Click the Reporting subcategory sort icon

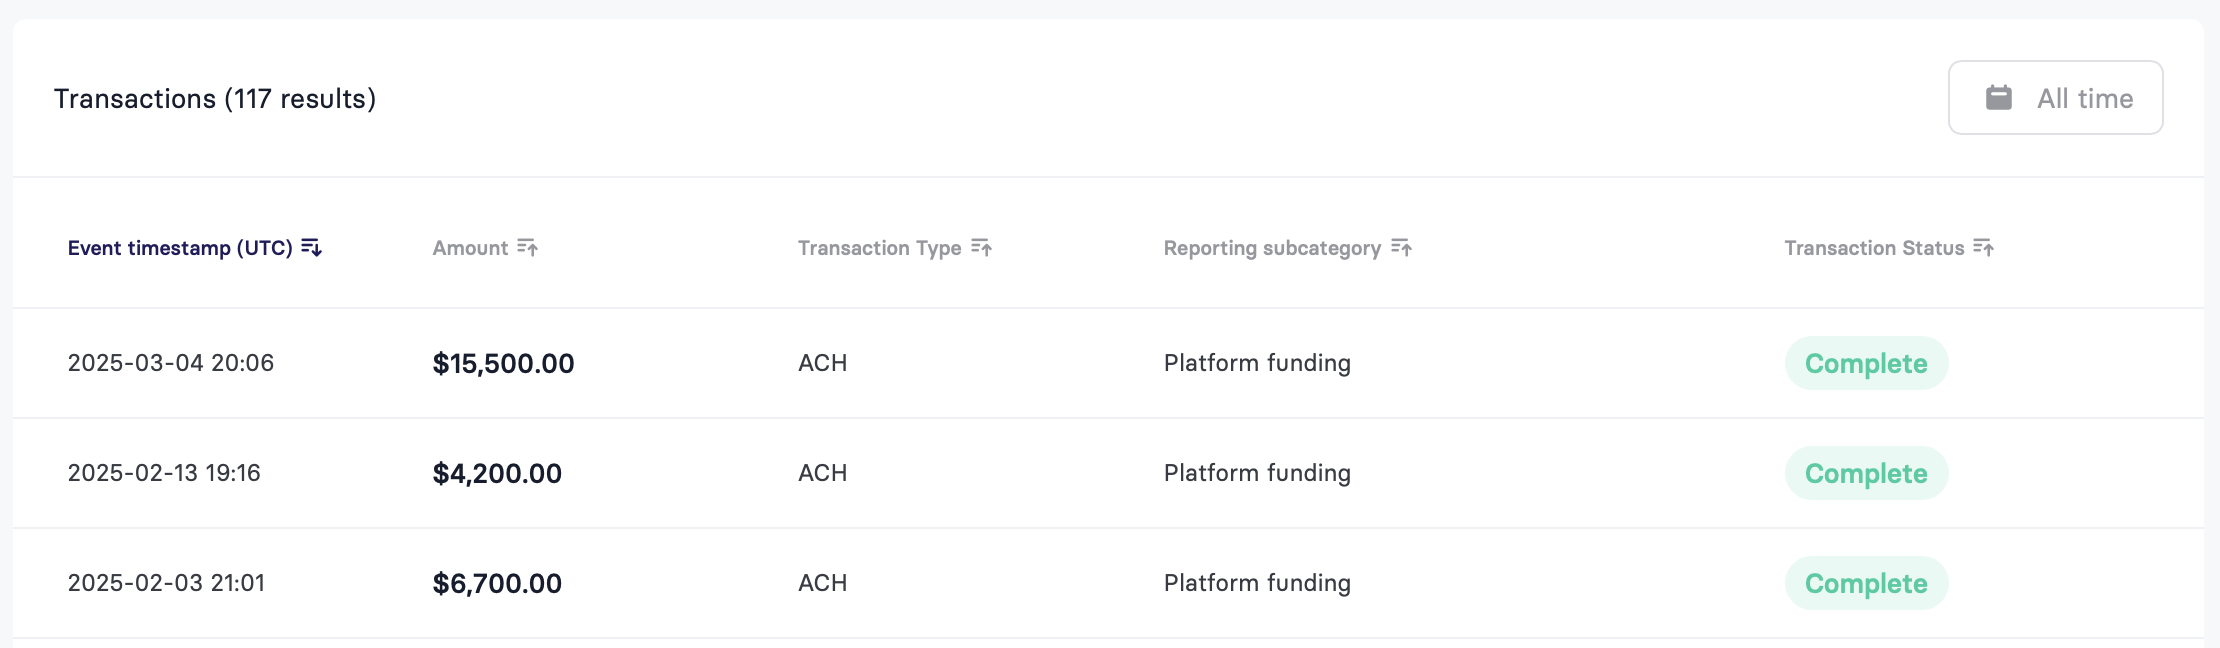pos(1401,247)
